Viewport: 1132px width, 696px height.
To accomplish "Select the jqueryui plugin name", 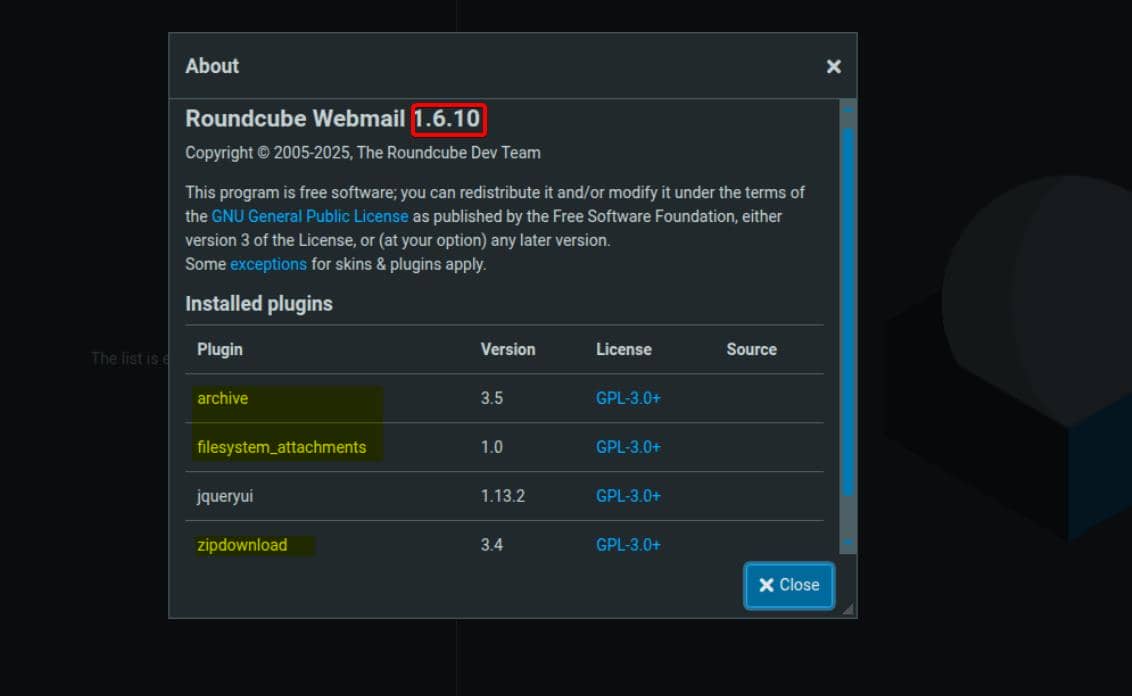I will coord(225,497).
